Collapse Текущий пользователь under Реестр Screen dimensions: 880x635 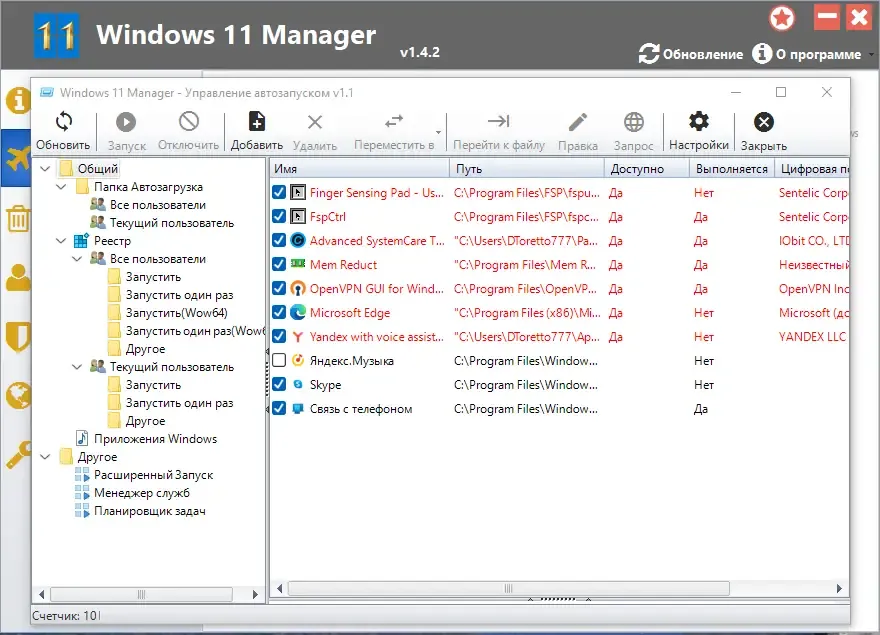[77, 367]
